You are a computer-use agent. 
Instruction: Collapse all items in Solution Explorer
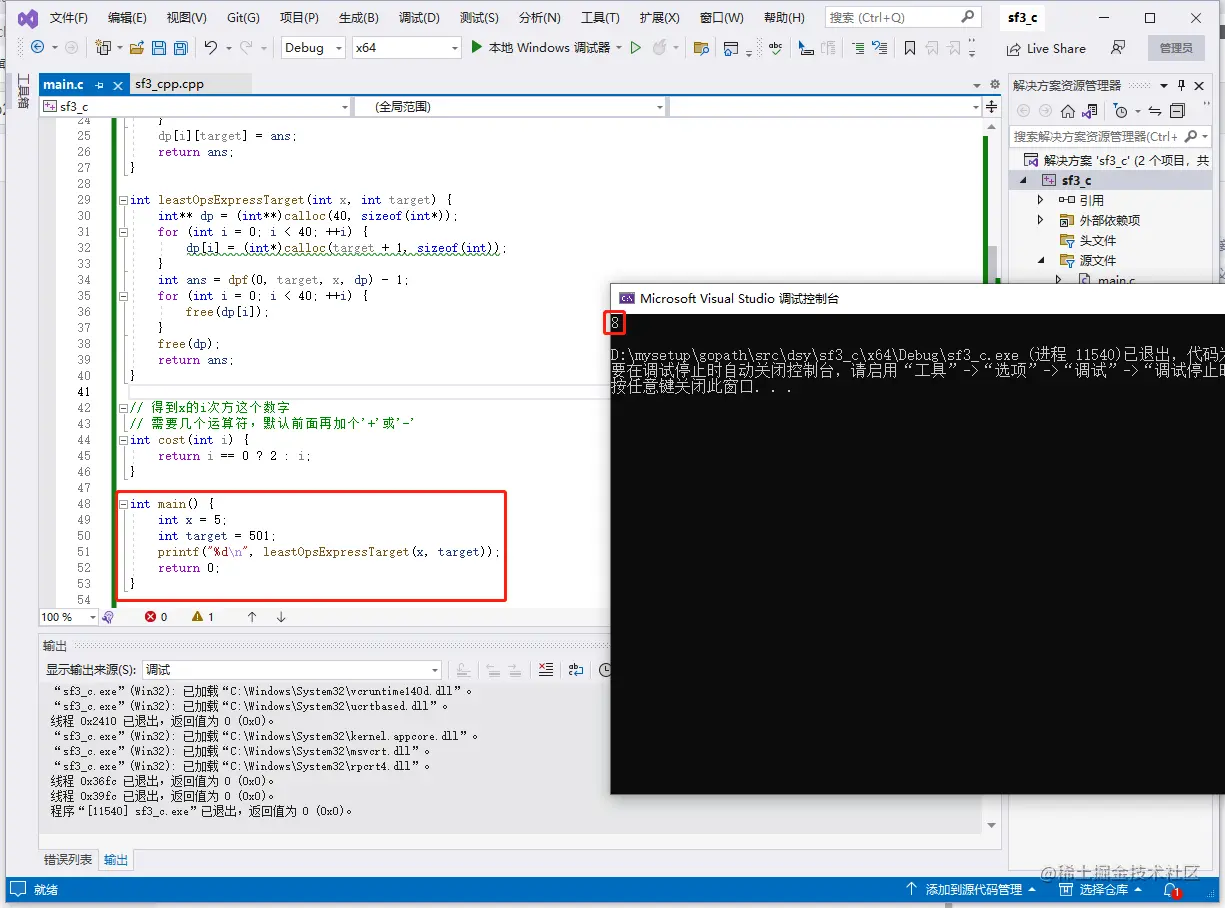tap(1177, 111)
